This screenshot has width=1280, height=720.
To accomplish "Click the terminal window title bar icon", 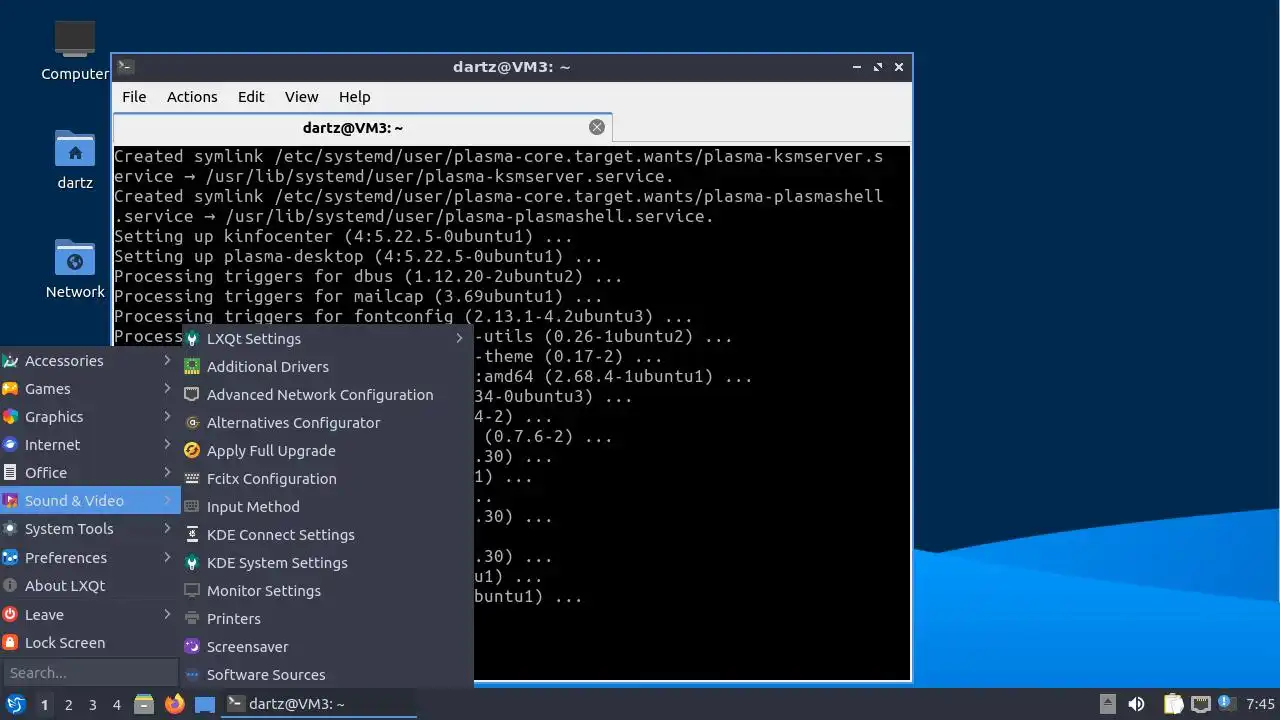I will (125, 67).
